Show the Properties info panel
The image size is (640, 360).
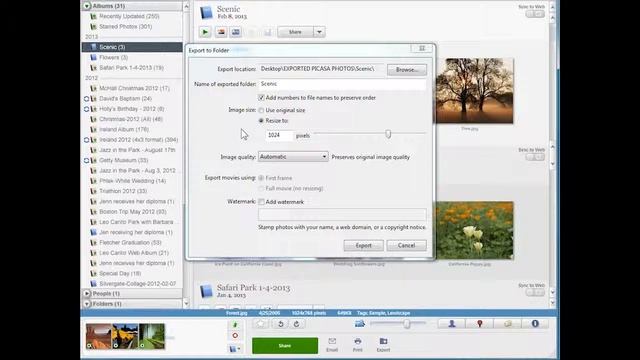[535, 324]
